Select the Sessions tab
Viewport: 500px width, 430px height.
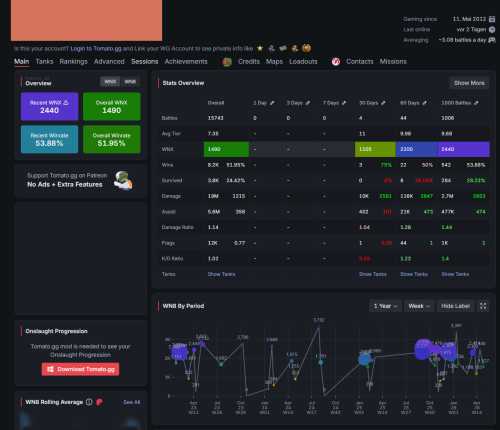click(144, 62)
